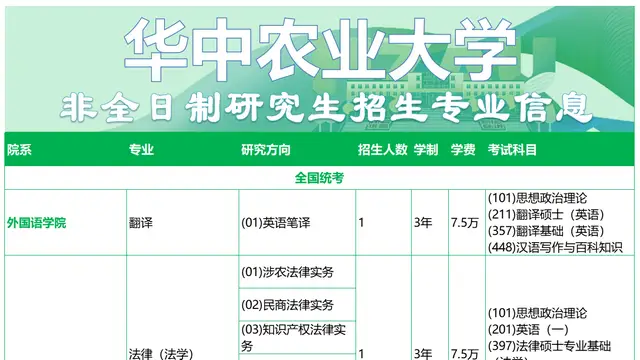Click the enrollment number 1 in the 翻译 row
The image size is (640, 360).
pos(361,223)
